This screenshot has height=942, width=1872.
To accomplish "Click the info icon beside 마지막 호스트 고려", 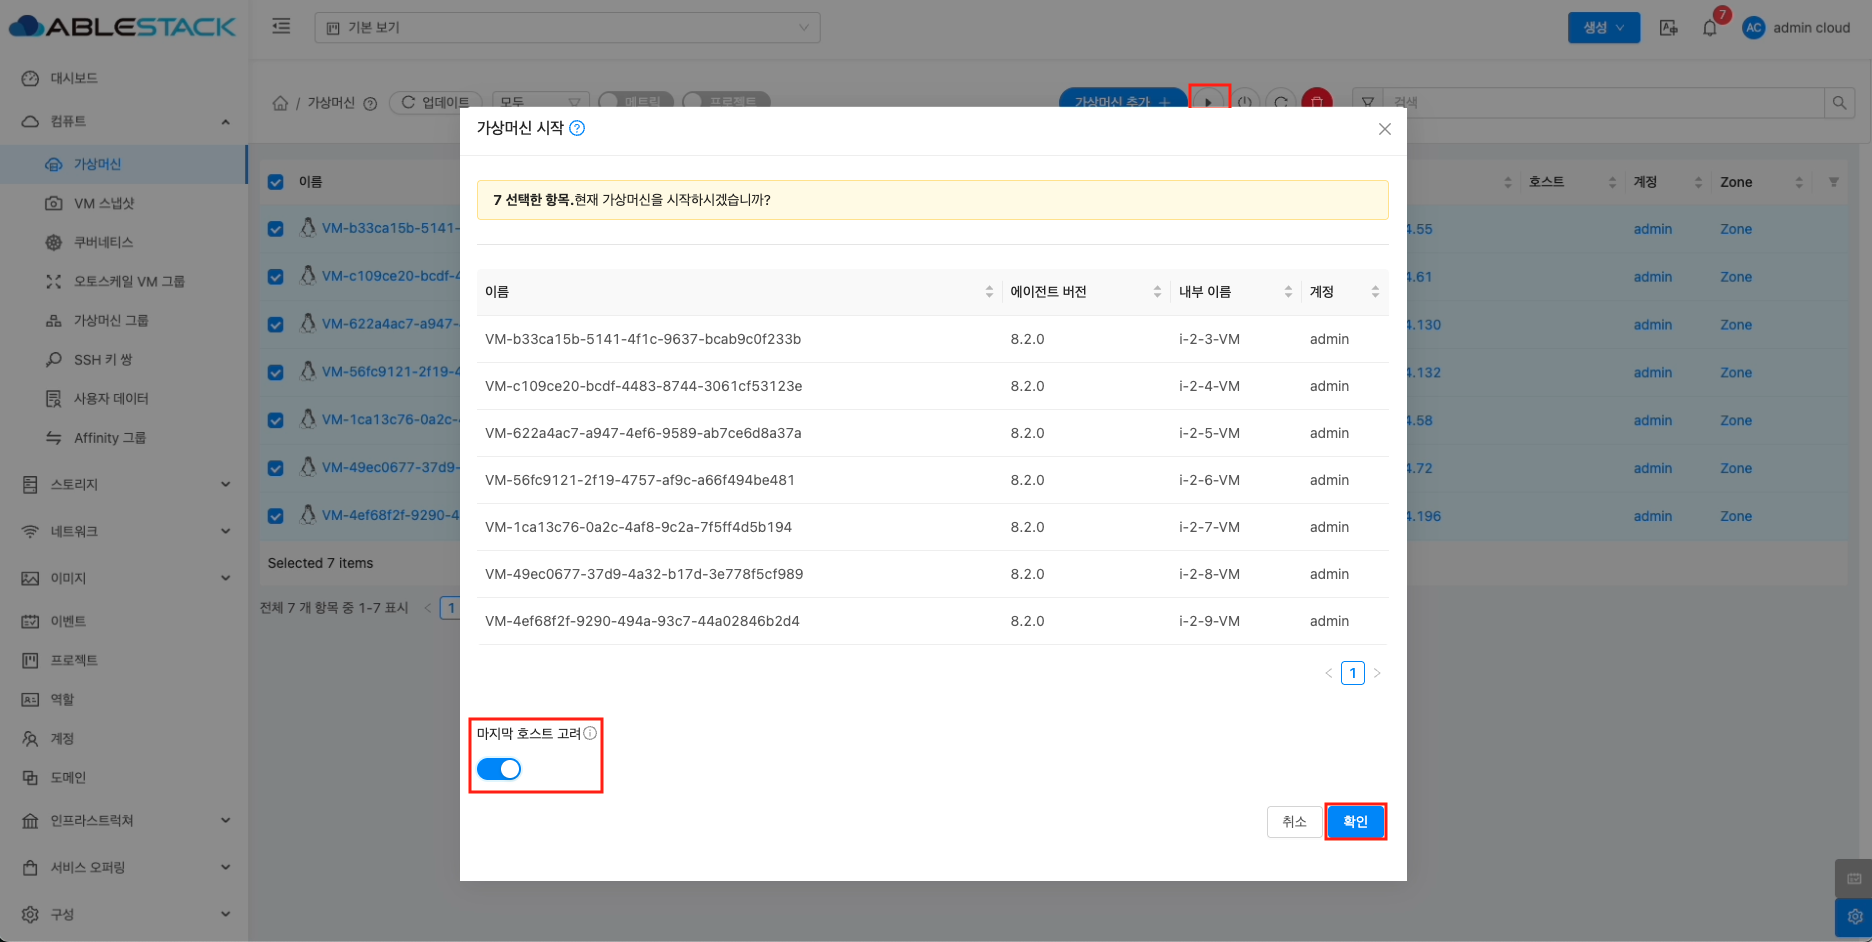I will pyautogui.click(x=590, y=733).
